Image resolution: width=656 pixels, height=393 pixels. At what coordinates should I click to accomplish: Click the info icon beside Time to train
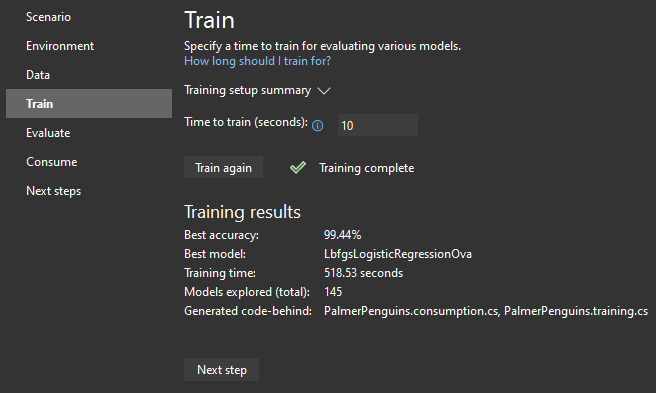[x=318, y=126]
